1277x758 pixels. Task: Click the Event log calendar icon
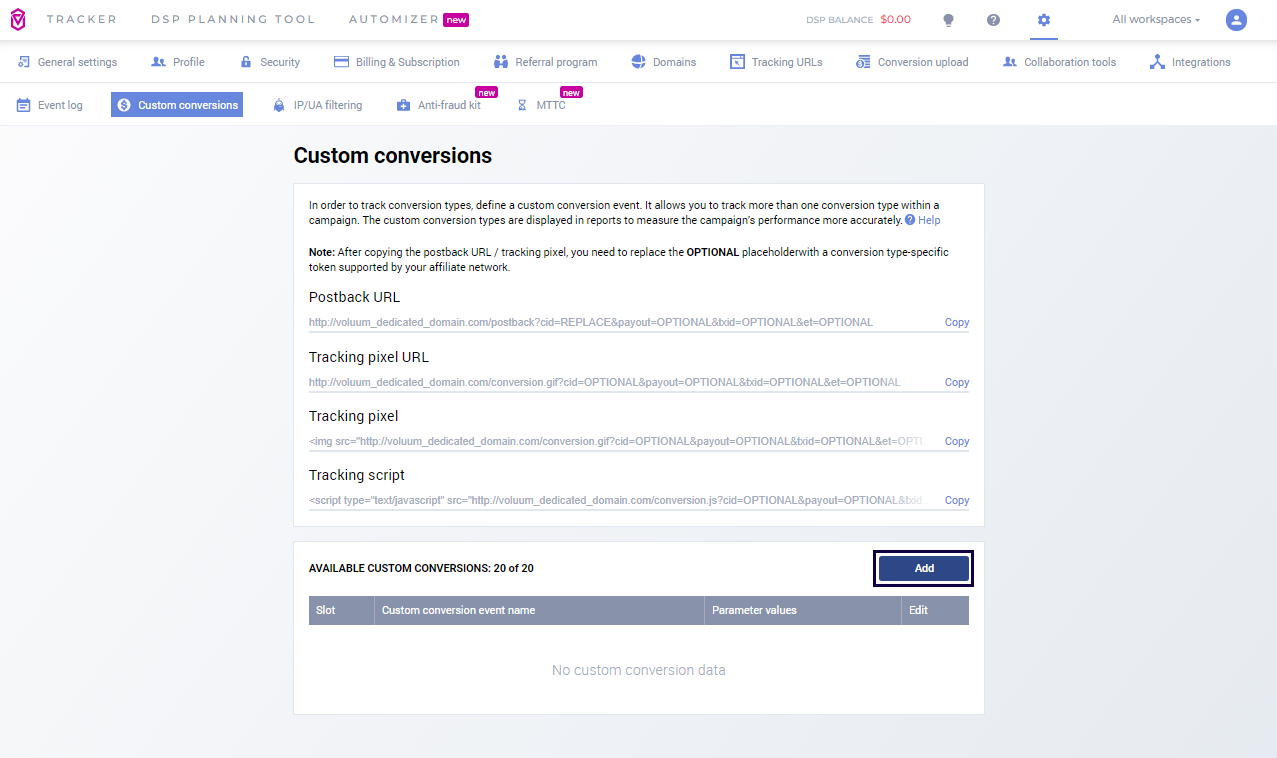point(21,104)
